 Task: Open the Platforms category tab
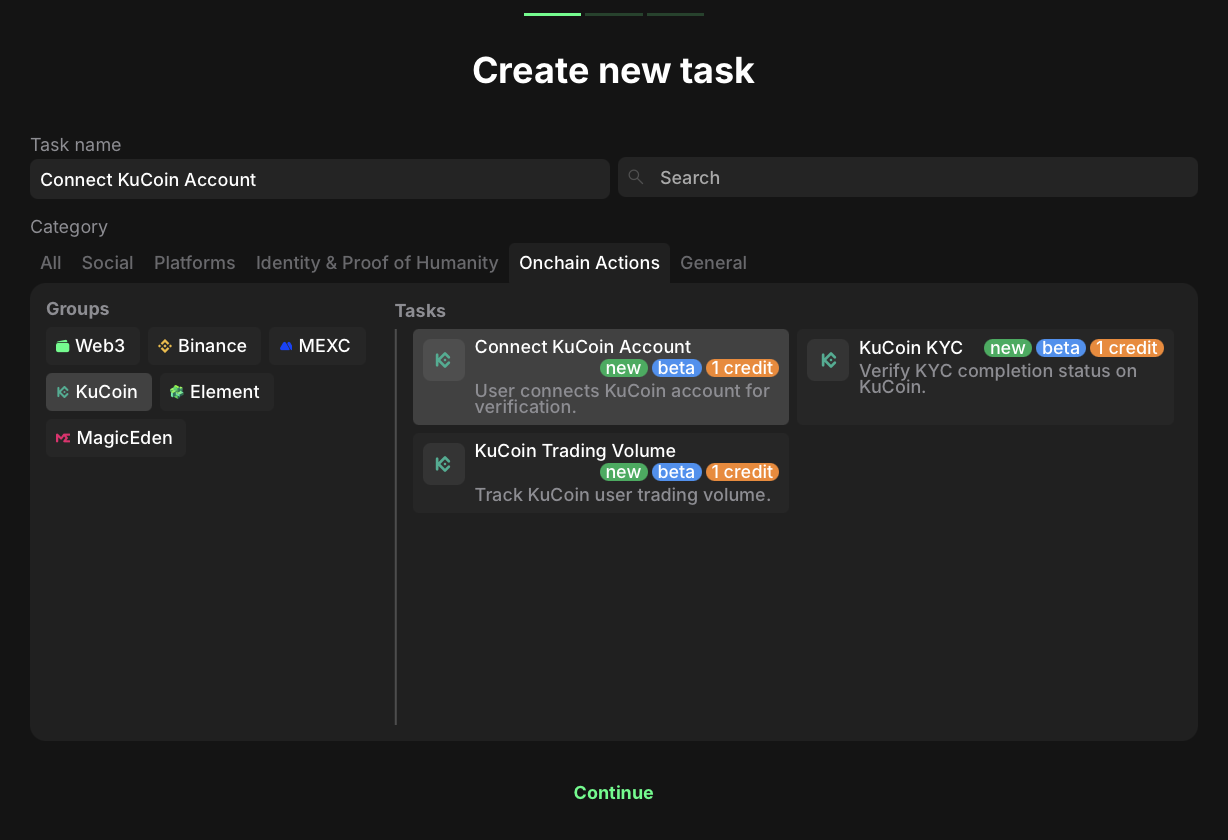pos(194,263)
